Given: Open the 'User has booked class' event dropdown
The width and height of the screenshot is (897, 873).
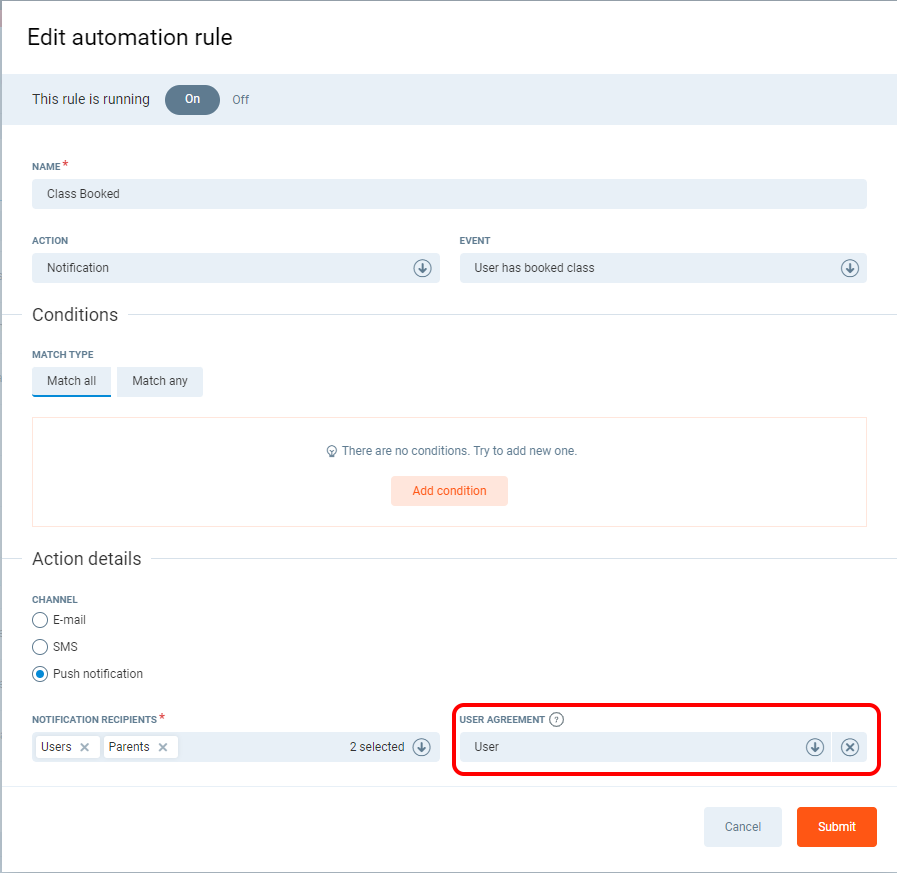Looking at the screenshot, I should 650,268.
